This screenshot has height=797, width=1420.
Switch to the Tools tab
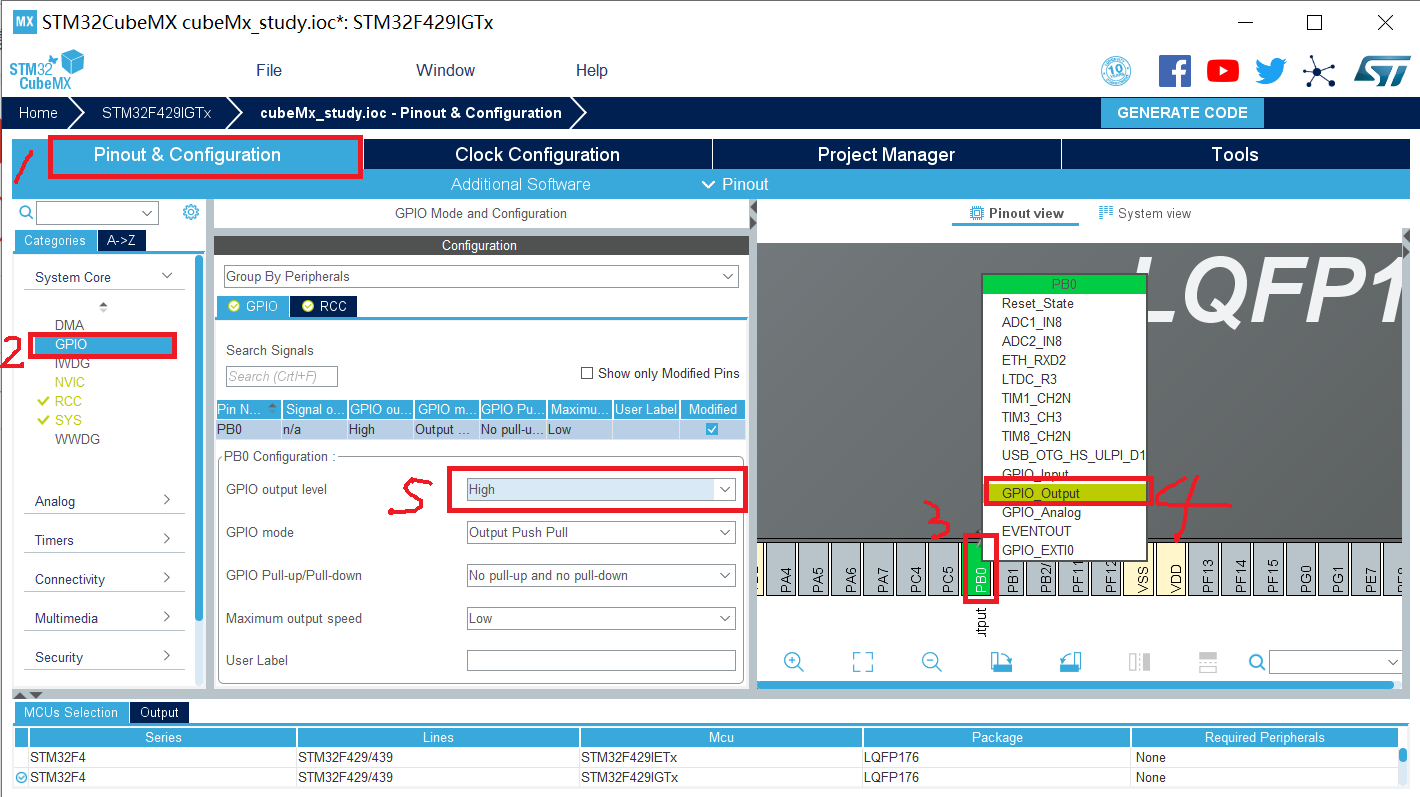point(1235,154)
